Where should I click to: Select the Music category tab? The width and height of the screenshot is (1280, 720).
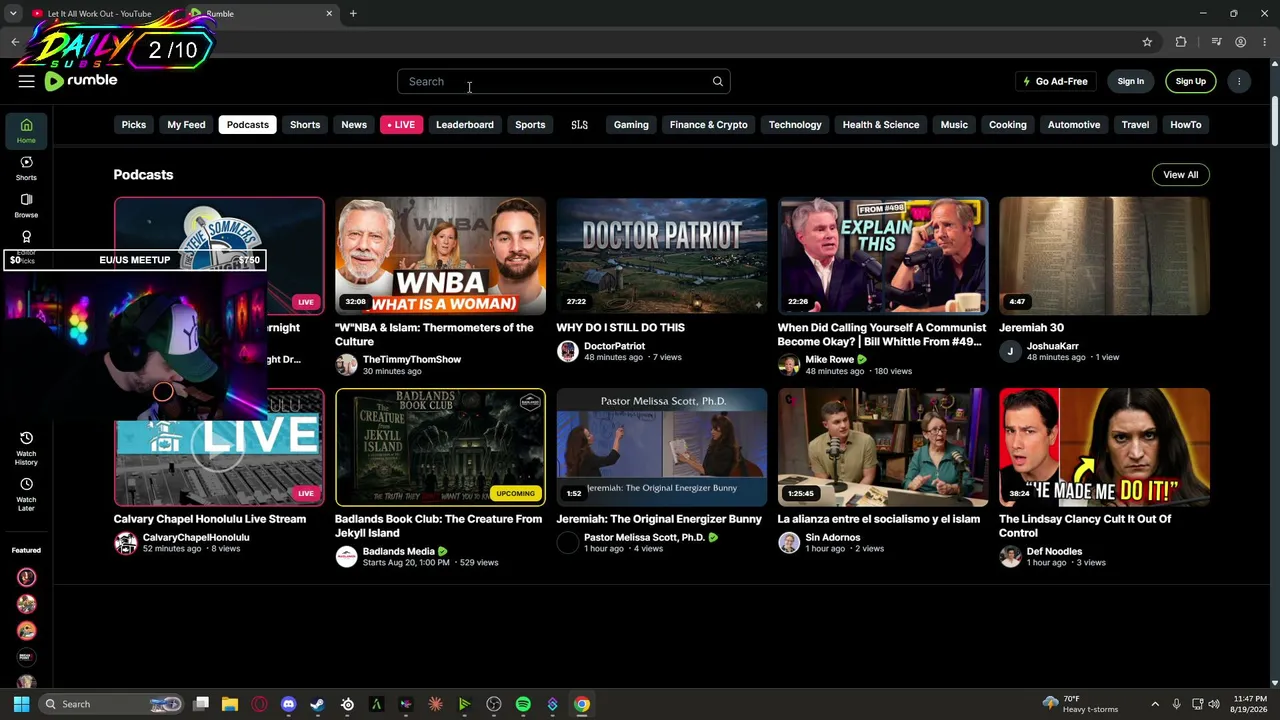point(954,125)
